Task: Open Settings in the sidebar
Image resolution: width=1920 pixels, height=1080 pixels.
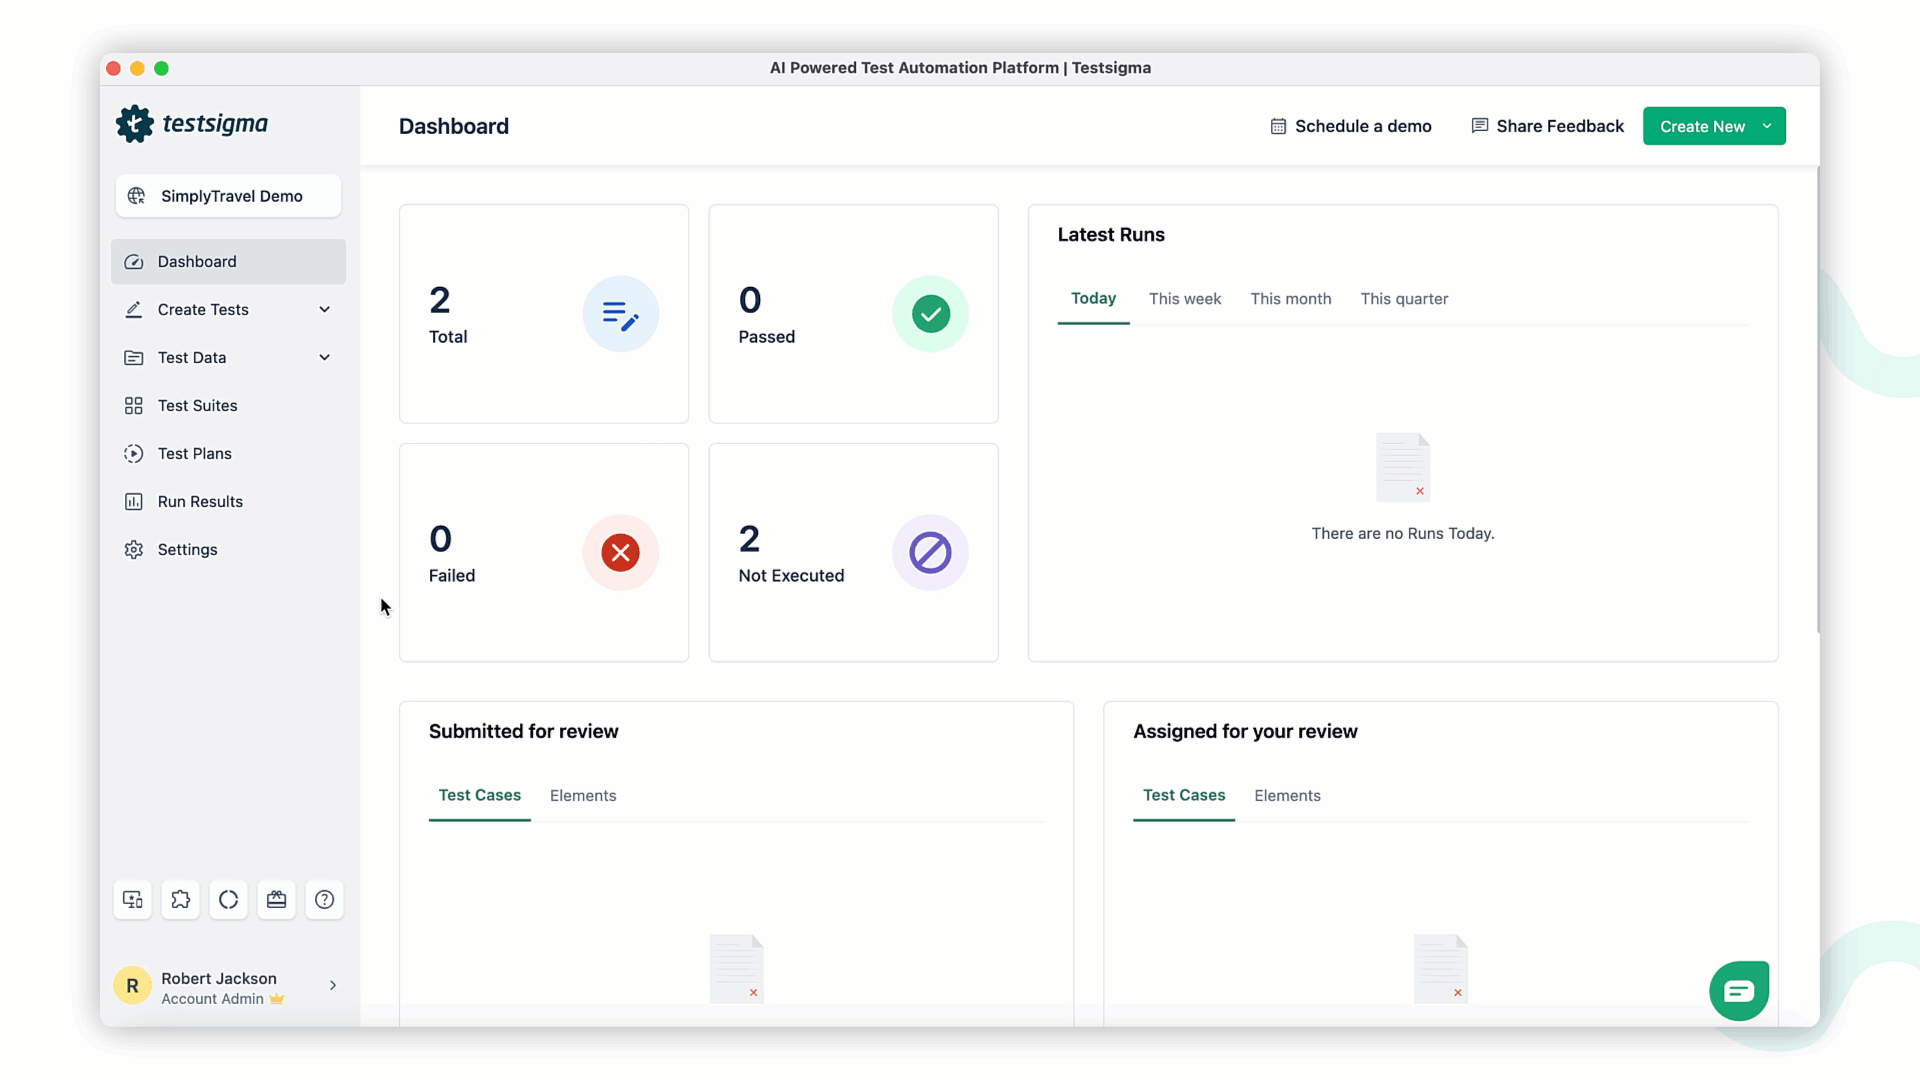Action: point(229,550)
